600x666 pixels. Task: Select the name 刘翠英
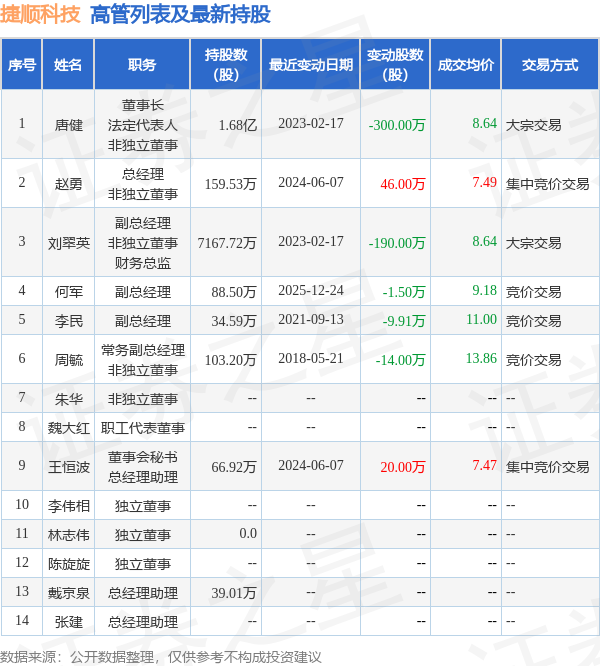coord(69,243)
